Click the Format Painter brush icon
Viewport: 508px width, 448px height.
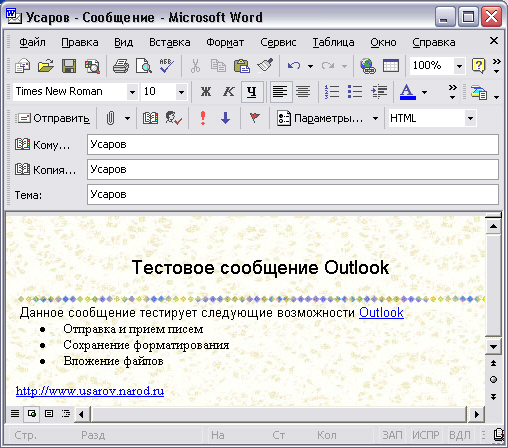tap(265, 65)
